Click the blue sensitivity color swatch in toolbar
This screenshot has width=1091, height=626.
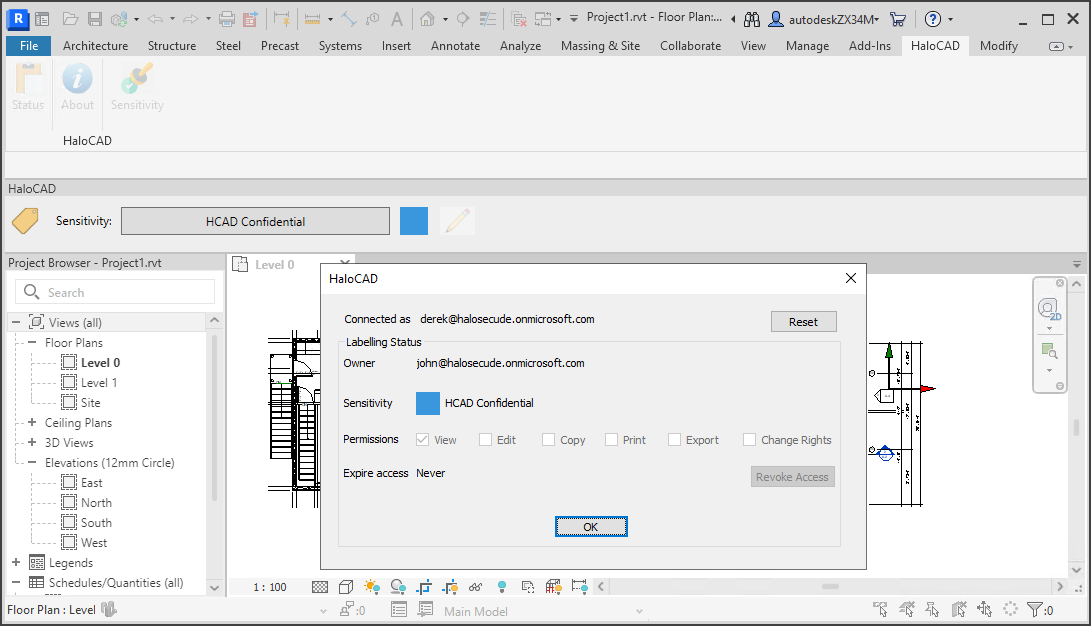(x=414, y=221)
